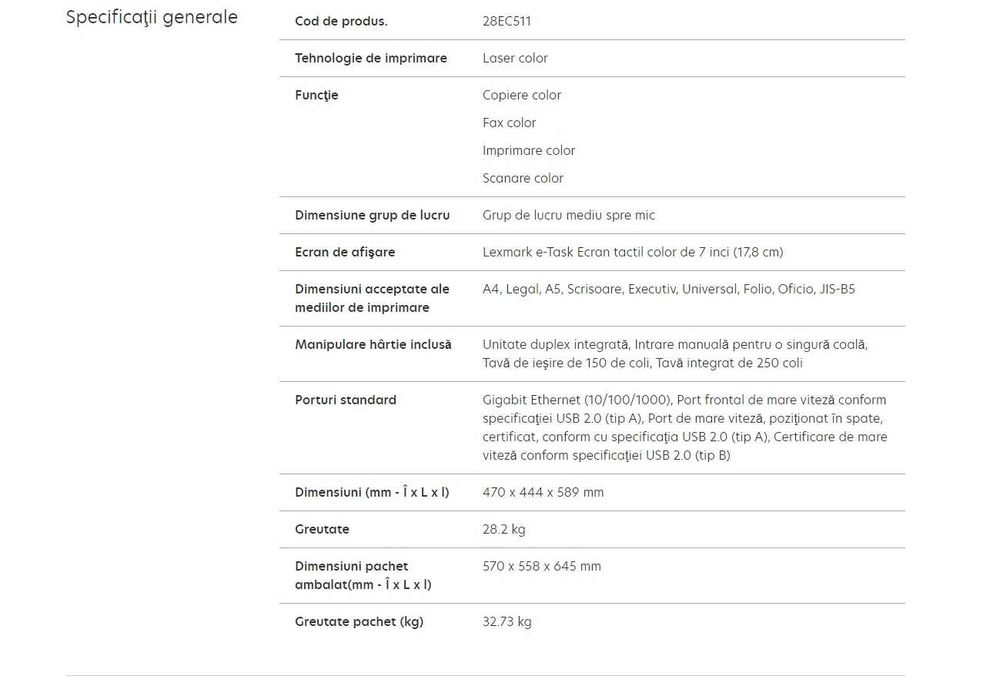Click the "Porturi standard" label
Screen dimensions: 1000x680
(346, 400)
